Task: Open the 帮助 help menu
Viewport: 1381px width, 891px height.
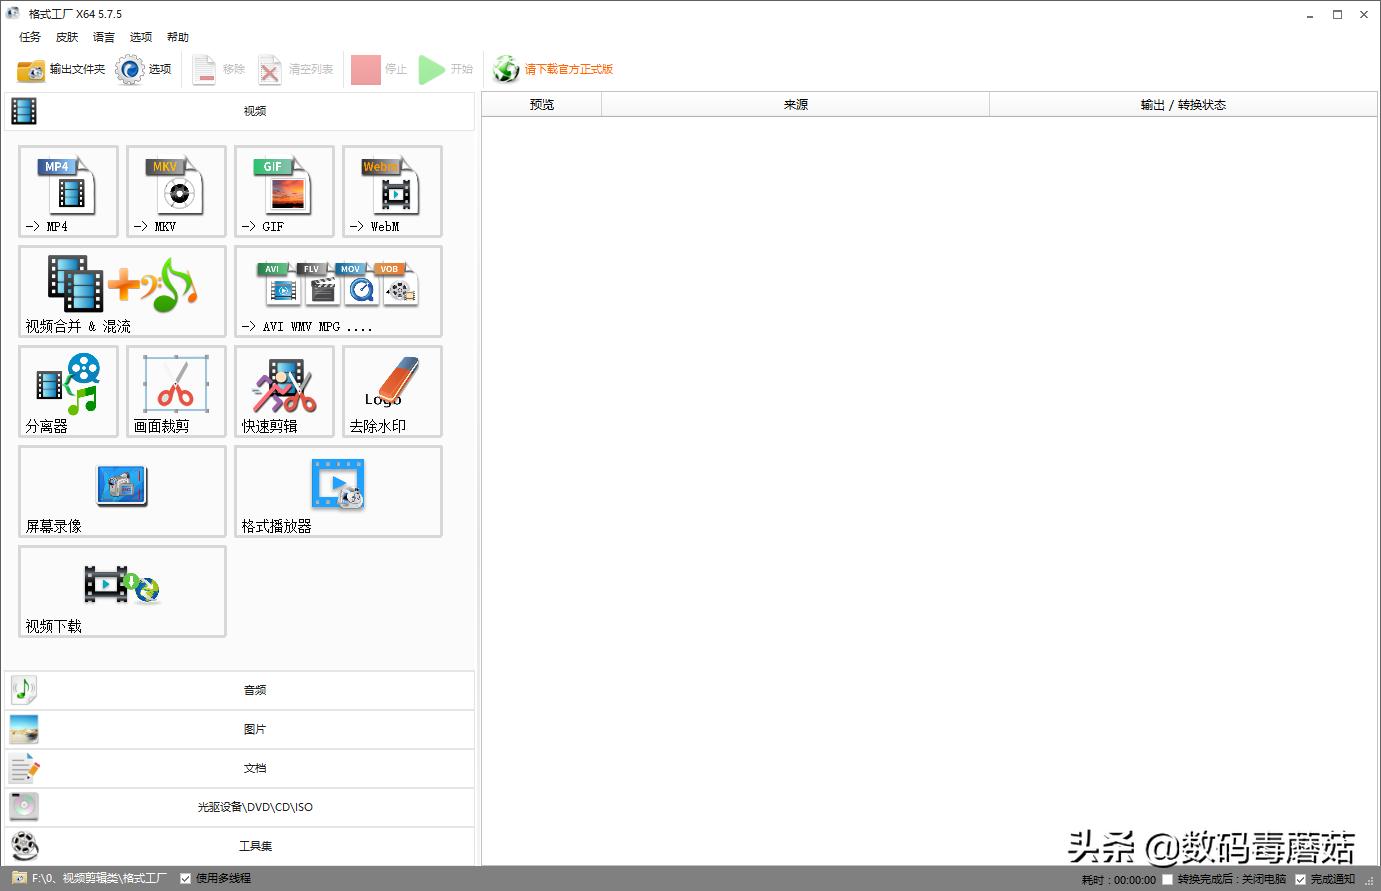Action: tap(177, 37)
